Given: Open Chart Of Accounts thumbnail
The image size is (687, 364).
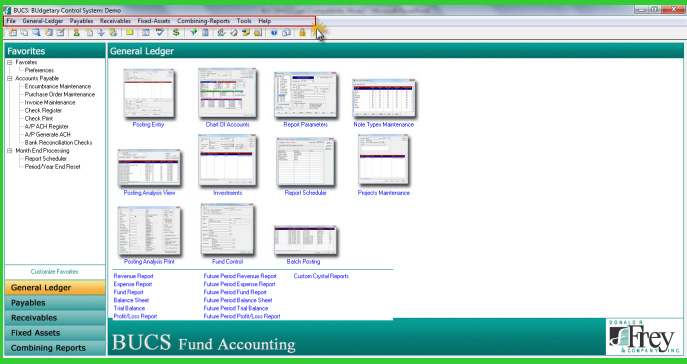Looking at the screenshot, I should [227, 93].
